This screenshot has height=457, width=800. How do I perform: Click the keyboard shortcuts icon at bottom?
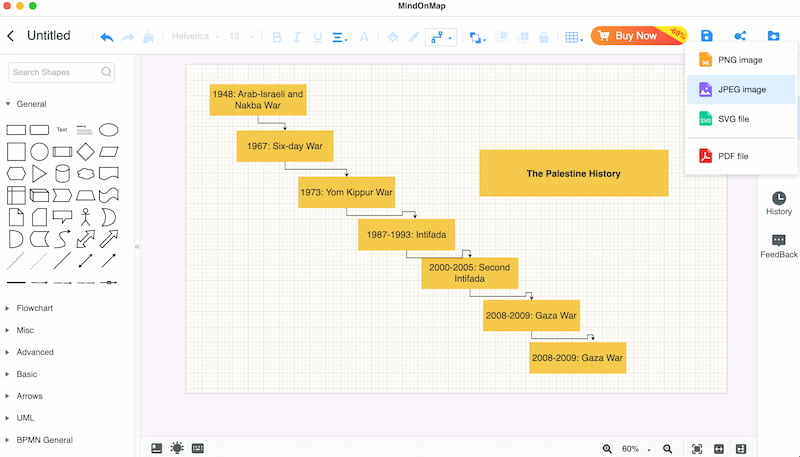click(x=197, y=448)
